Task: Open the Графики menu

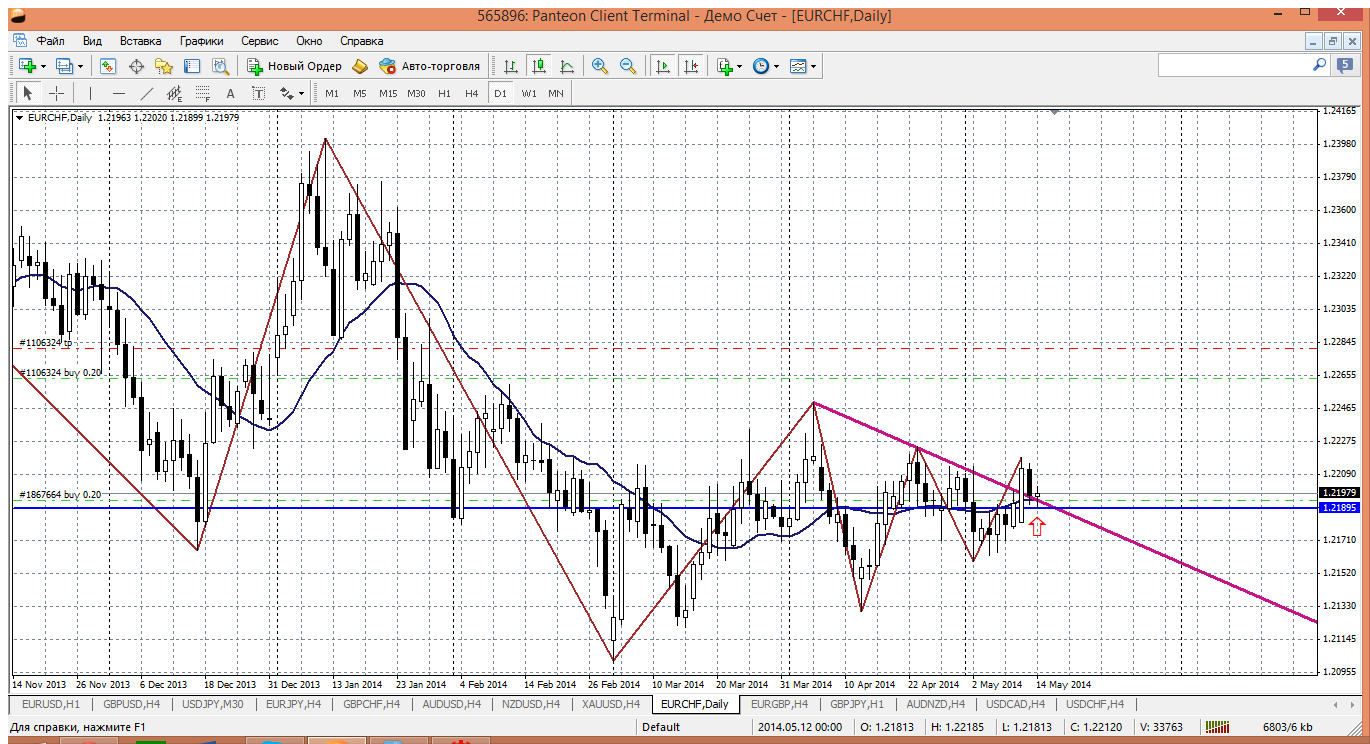Action: coord(201,41)
